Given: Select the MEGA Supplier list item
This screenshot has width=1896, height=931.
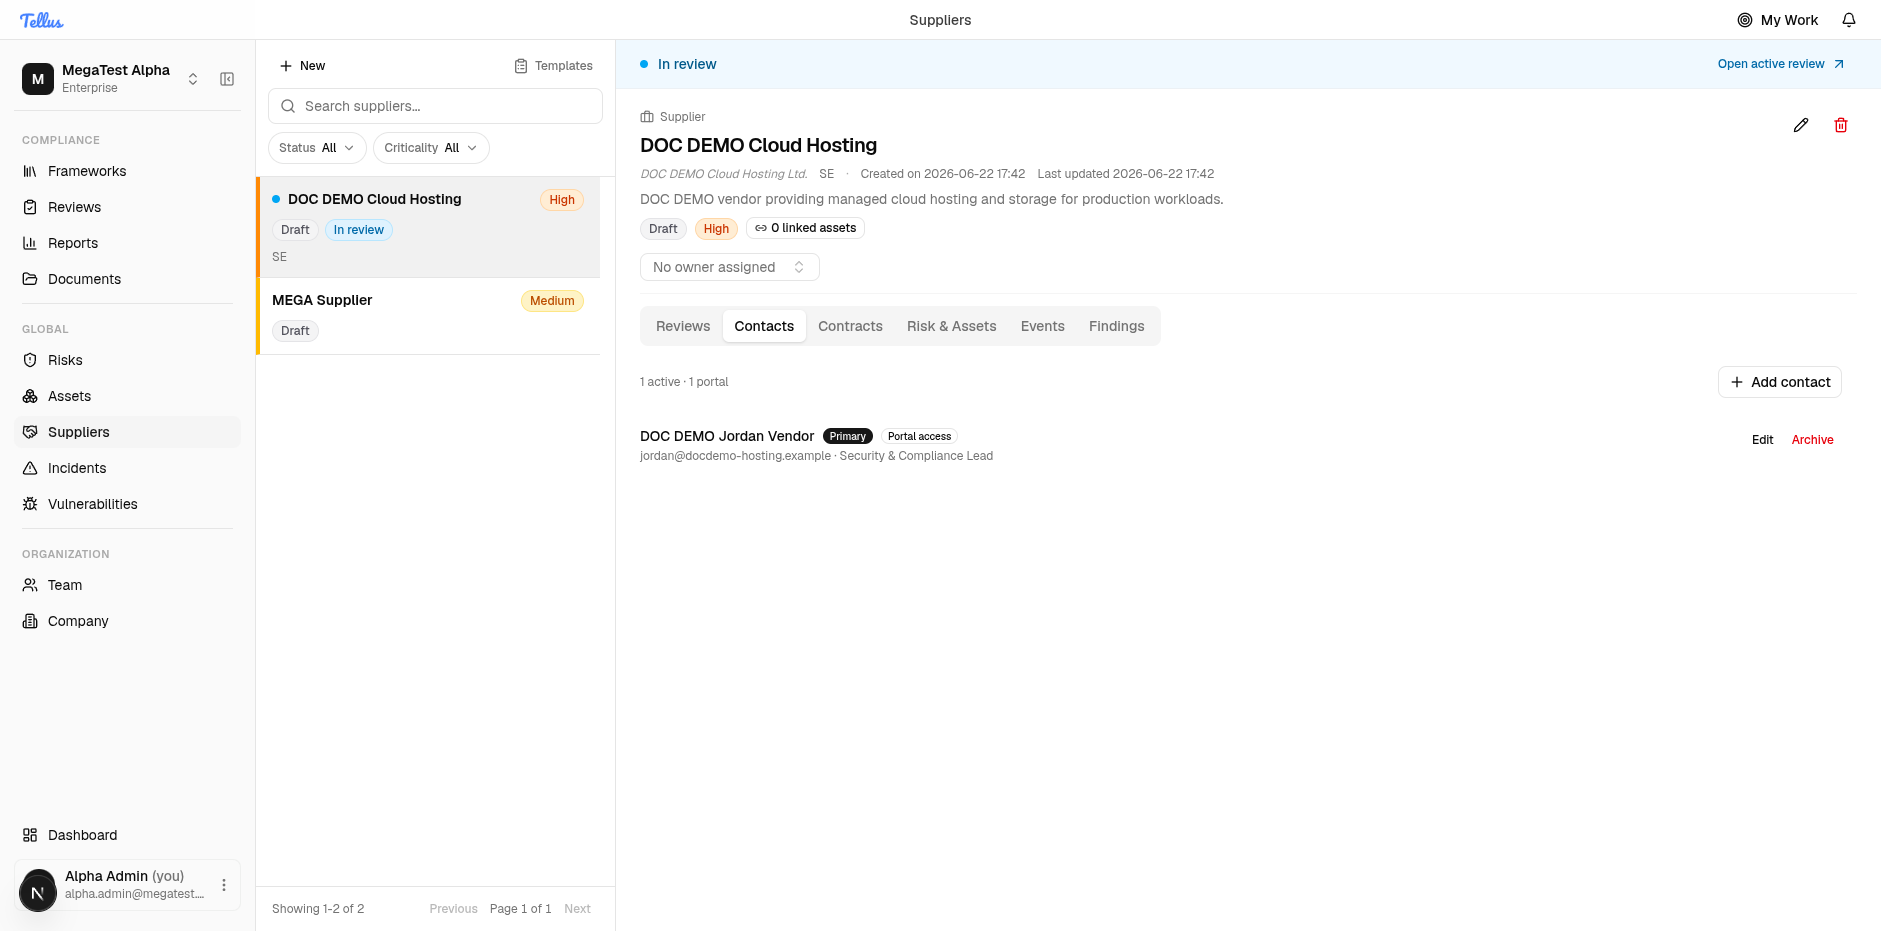Looking at the screenshot, I should [429, 316].
